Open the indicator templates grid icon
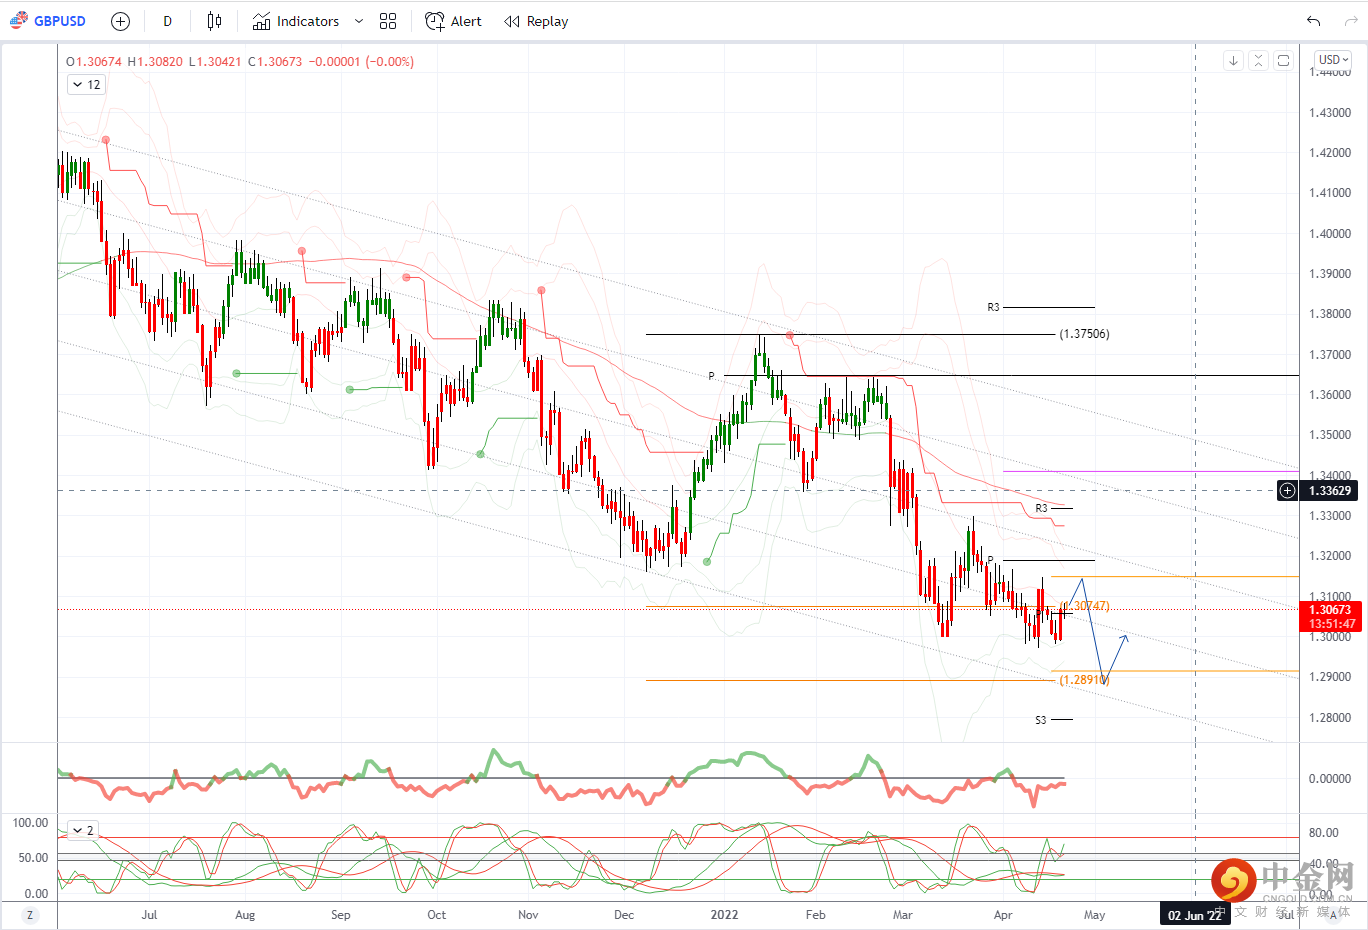This screenshot has height=930, width=1368. pyautogui.click(x=388, y=21)
